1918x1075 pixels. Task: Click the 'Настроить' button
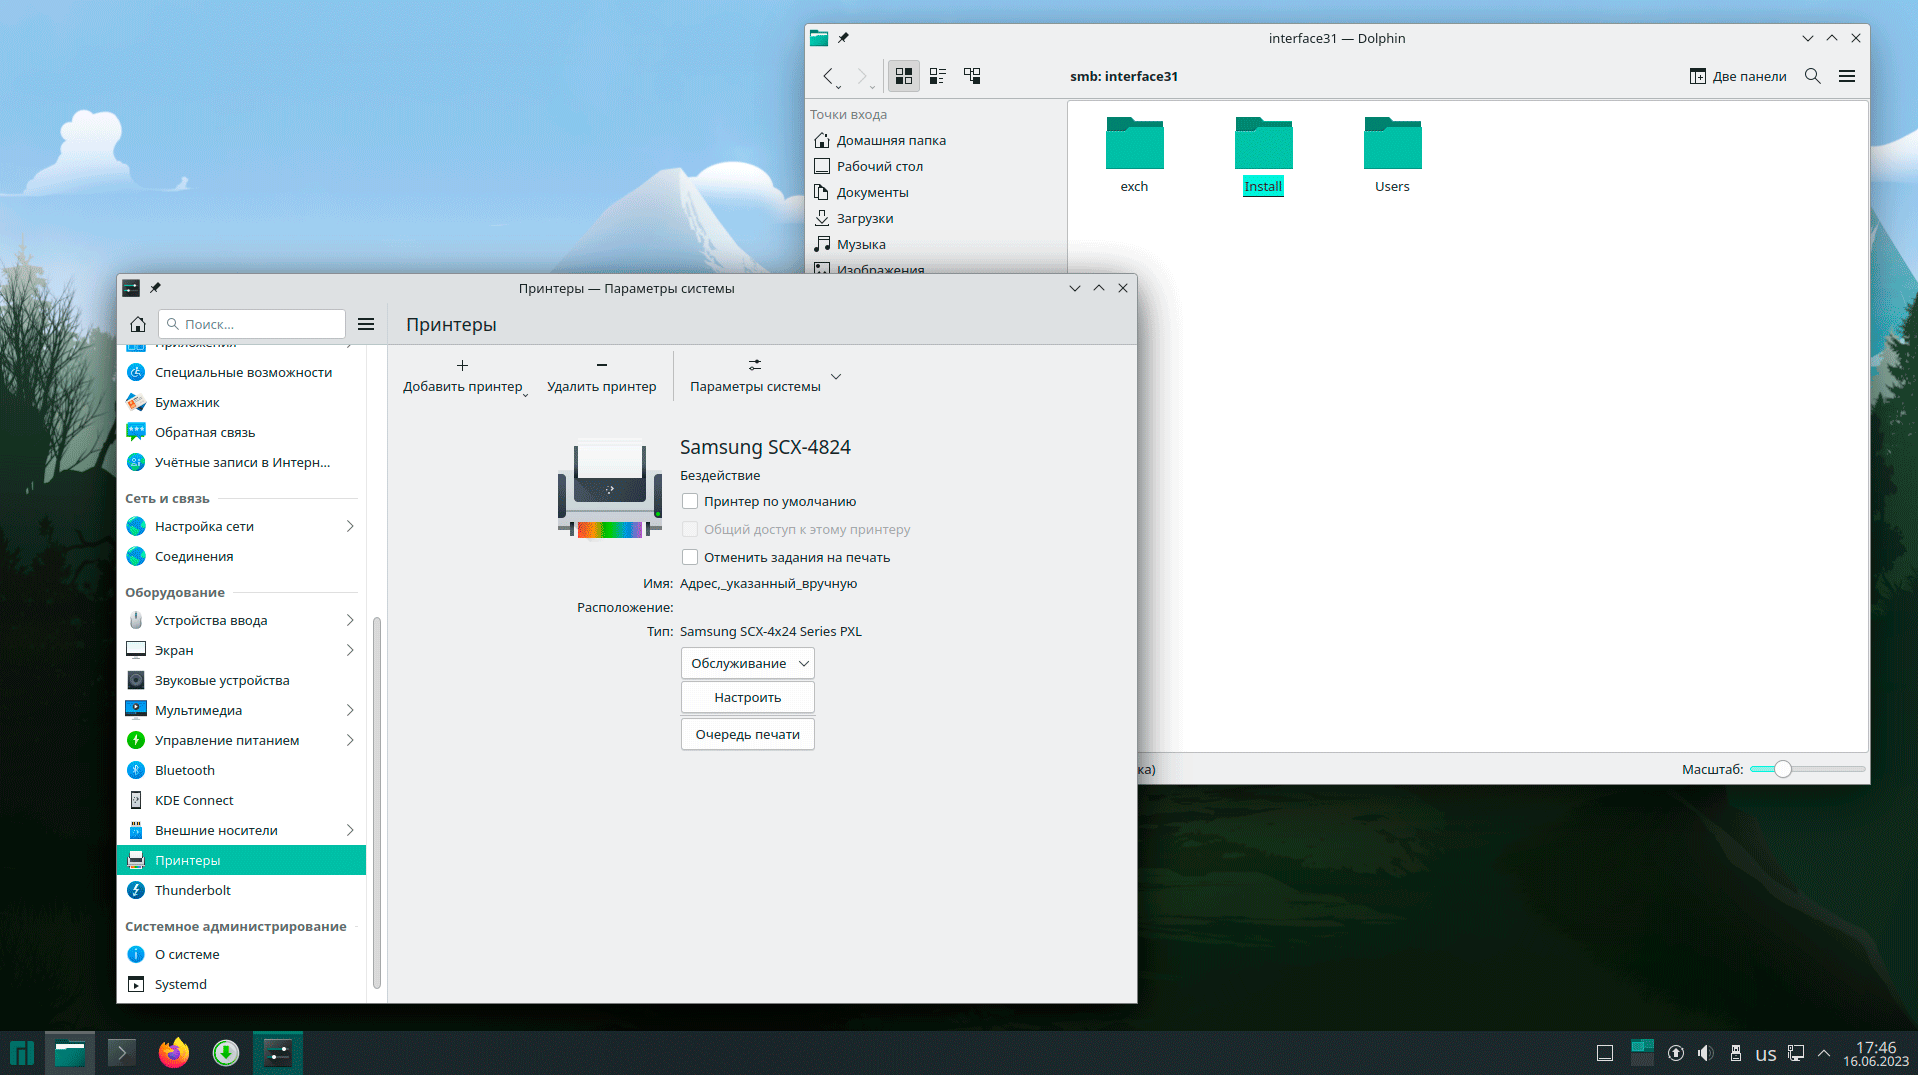747,697
